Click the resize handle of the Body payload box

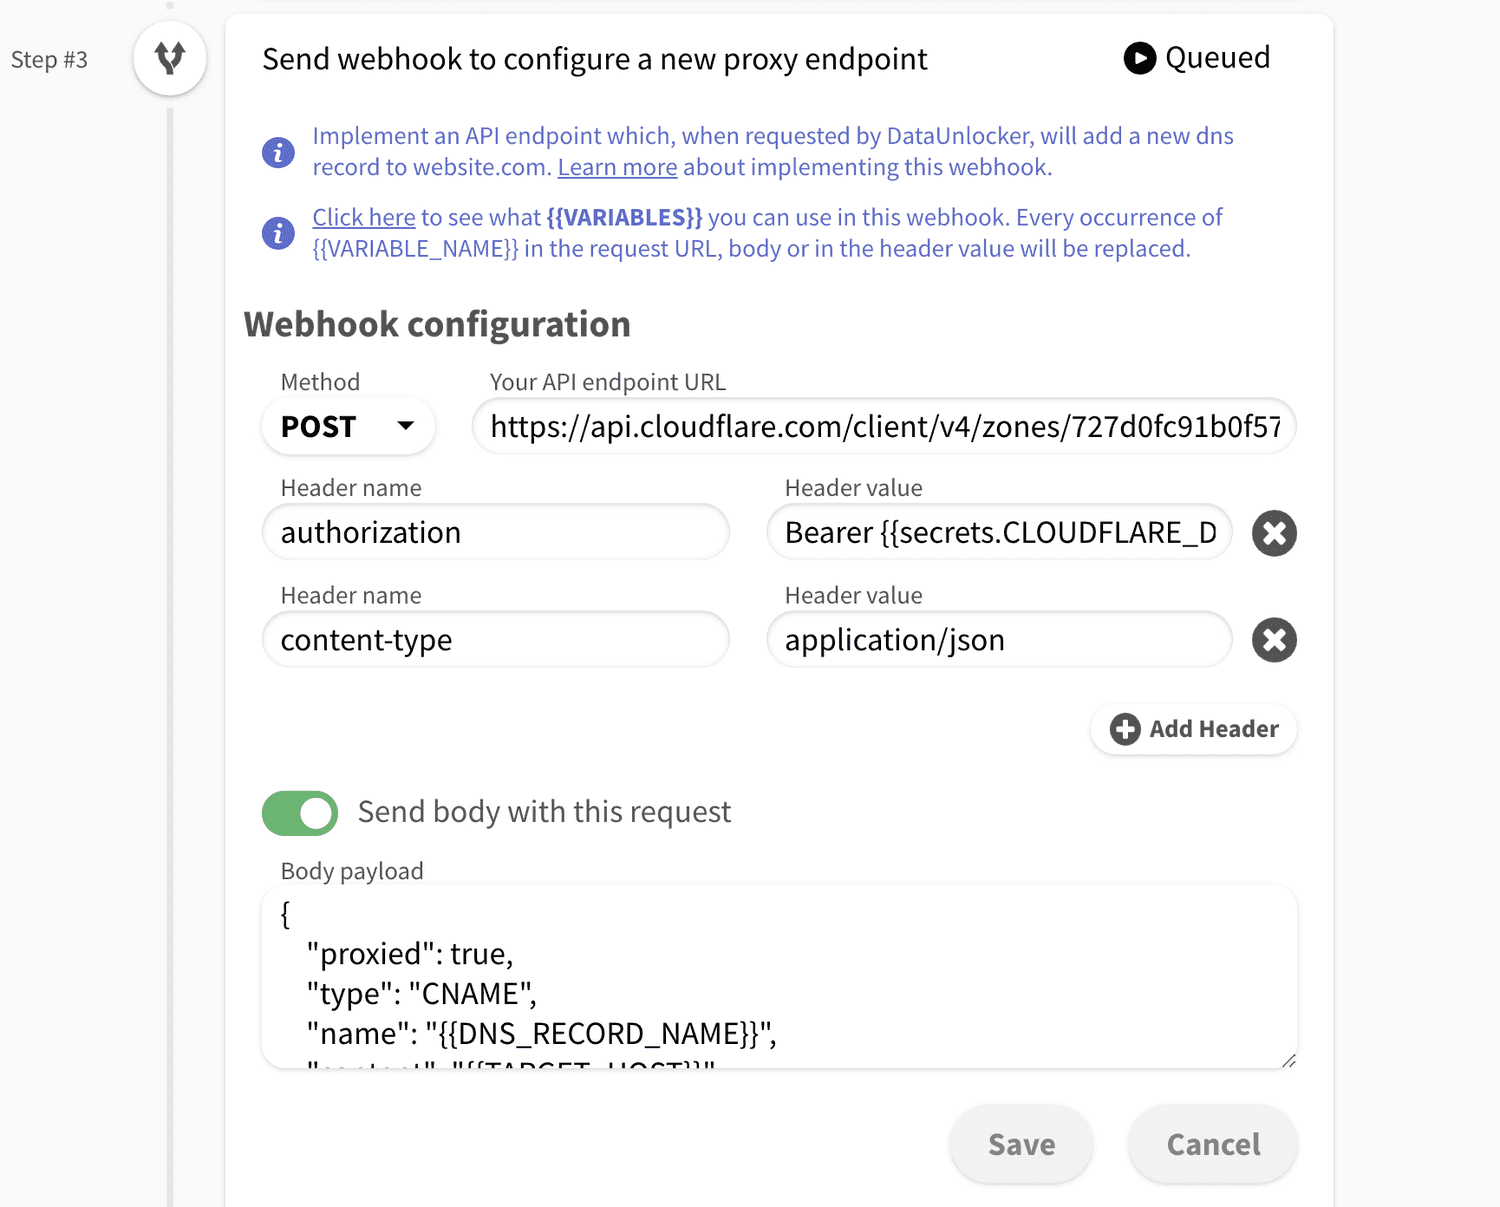point(1288,1062)
